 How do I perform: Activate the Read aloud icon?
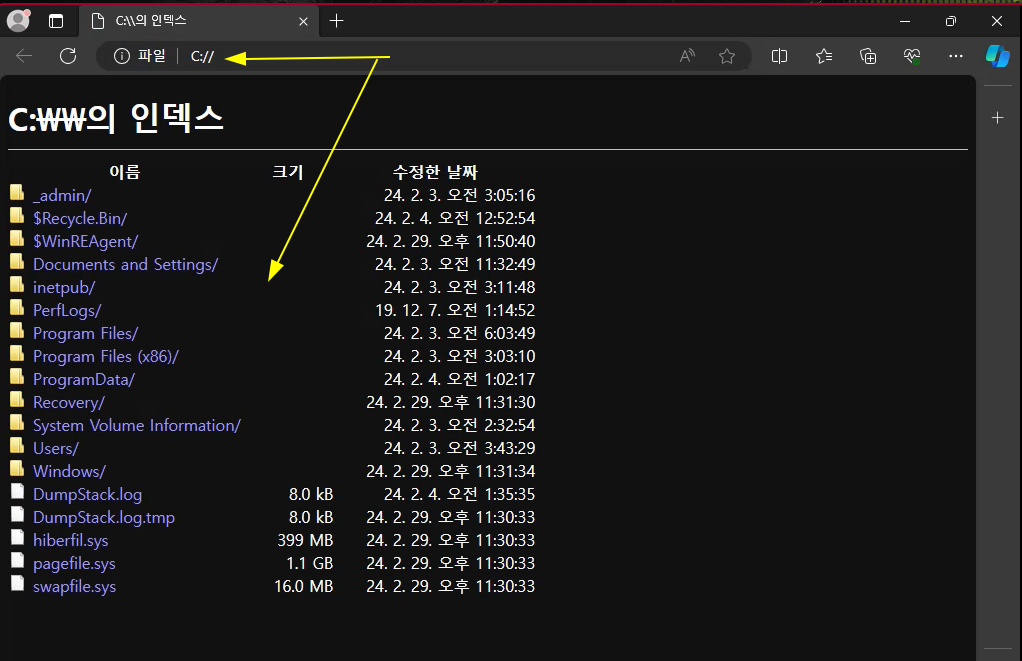click(x=687, y=57)
